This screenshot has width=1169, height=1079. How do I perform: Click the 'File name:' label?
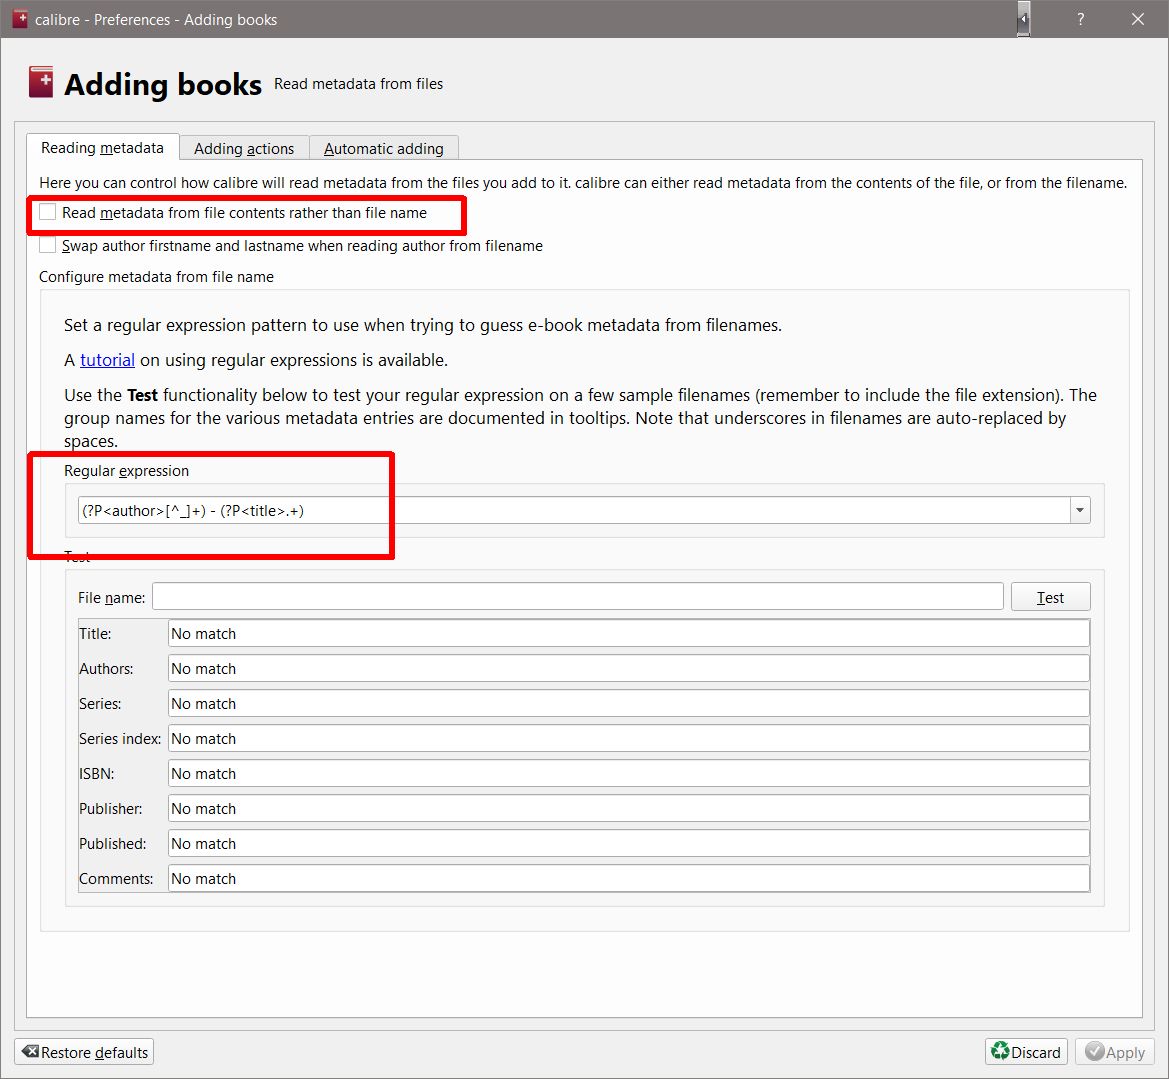[112, 597]
